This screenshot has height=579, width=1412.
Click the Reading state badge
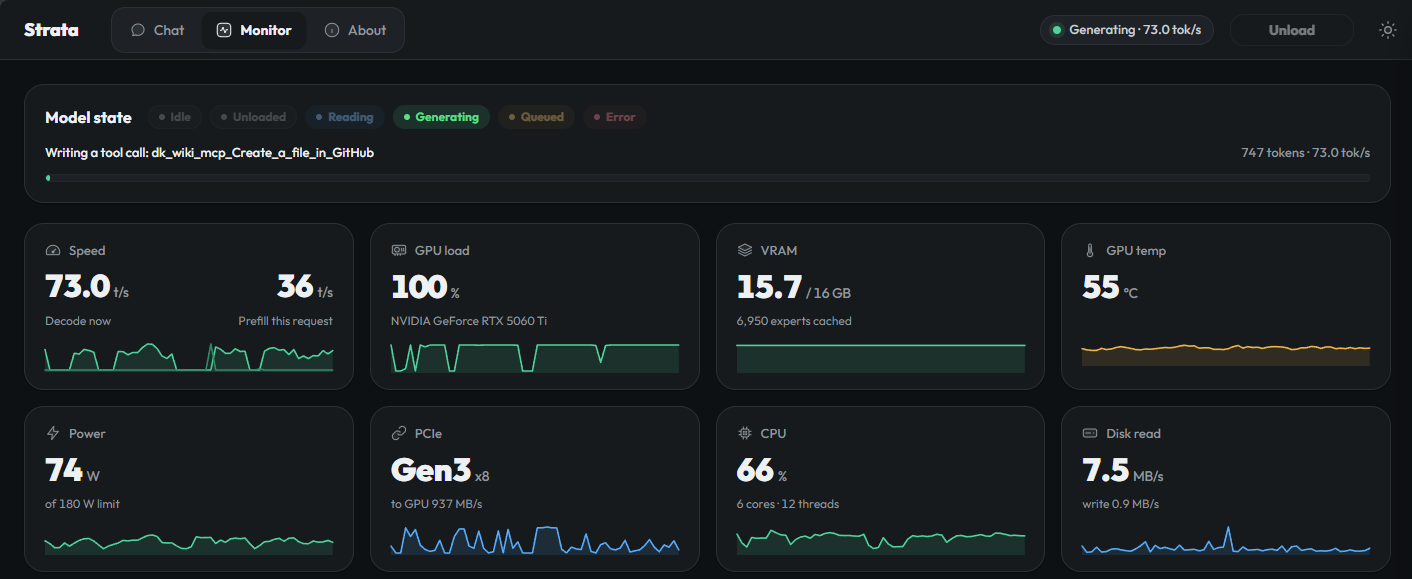coord(345,117)
